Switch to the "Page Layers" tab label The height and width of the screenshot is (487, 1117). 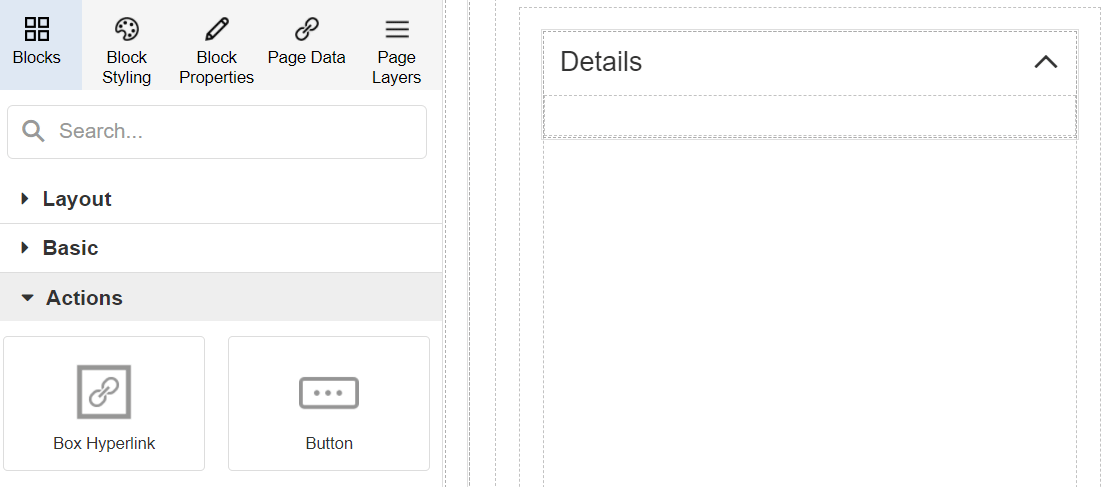coord(397,67)
